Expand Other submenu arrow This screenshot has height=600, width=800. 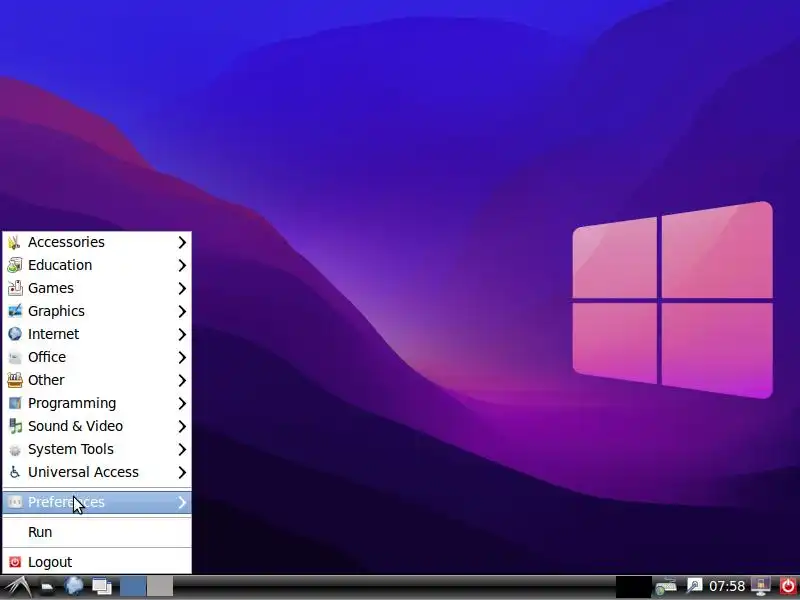coord(182,380)
